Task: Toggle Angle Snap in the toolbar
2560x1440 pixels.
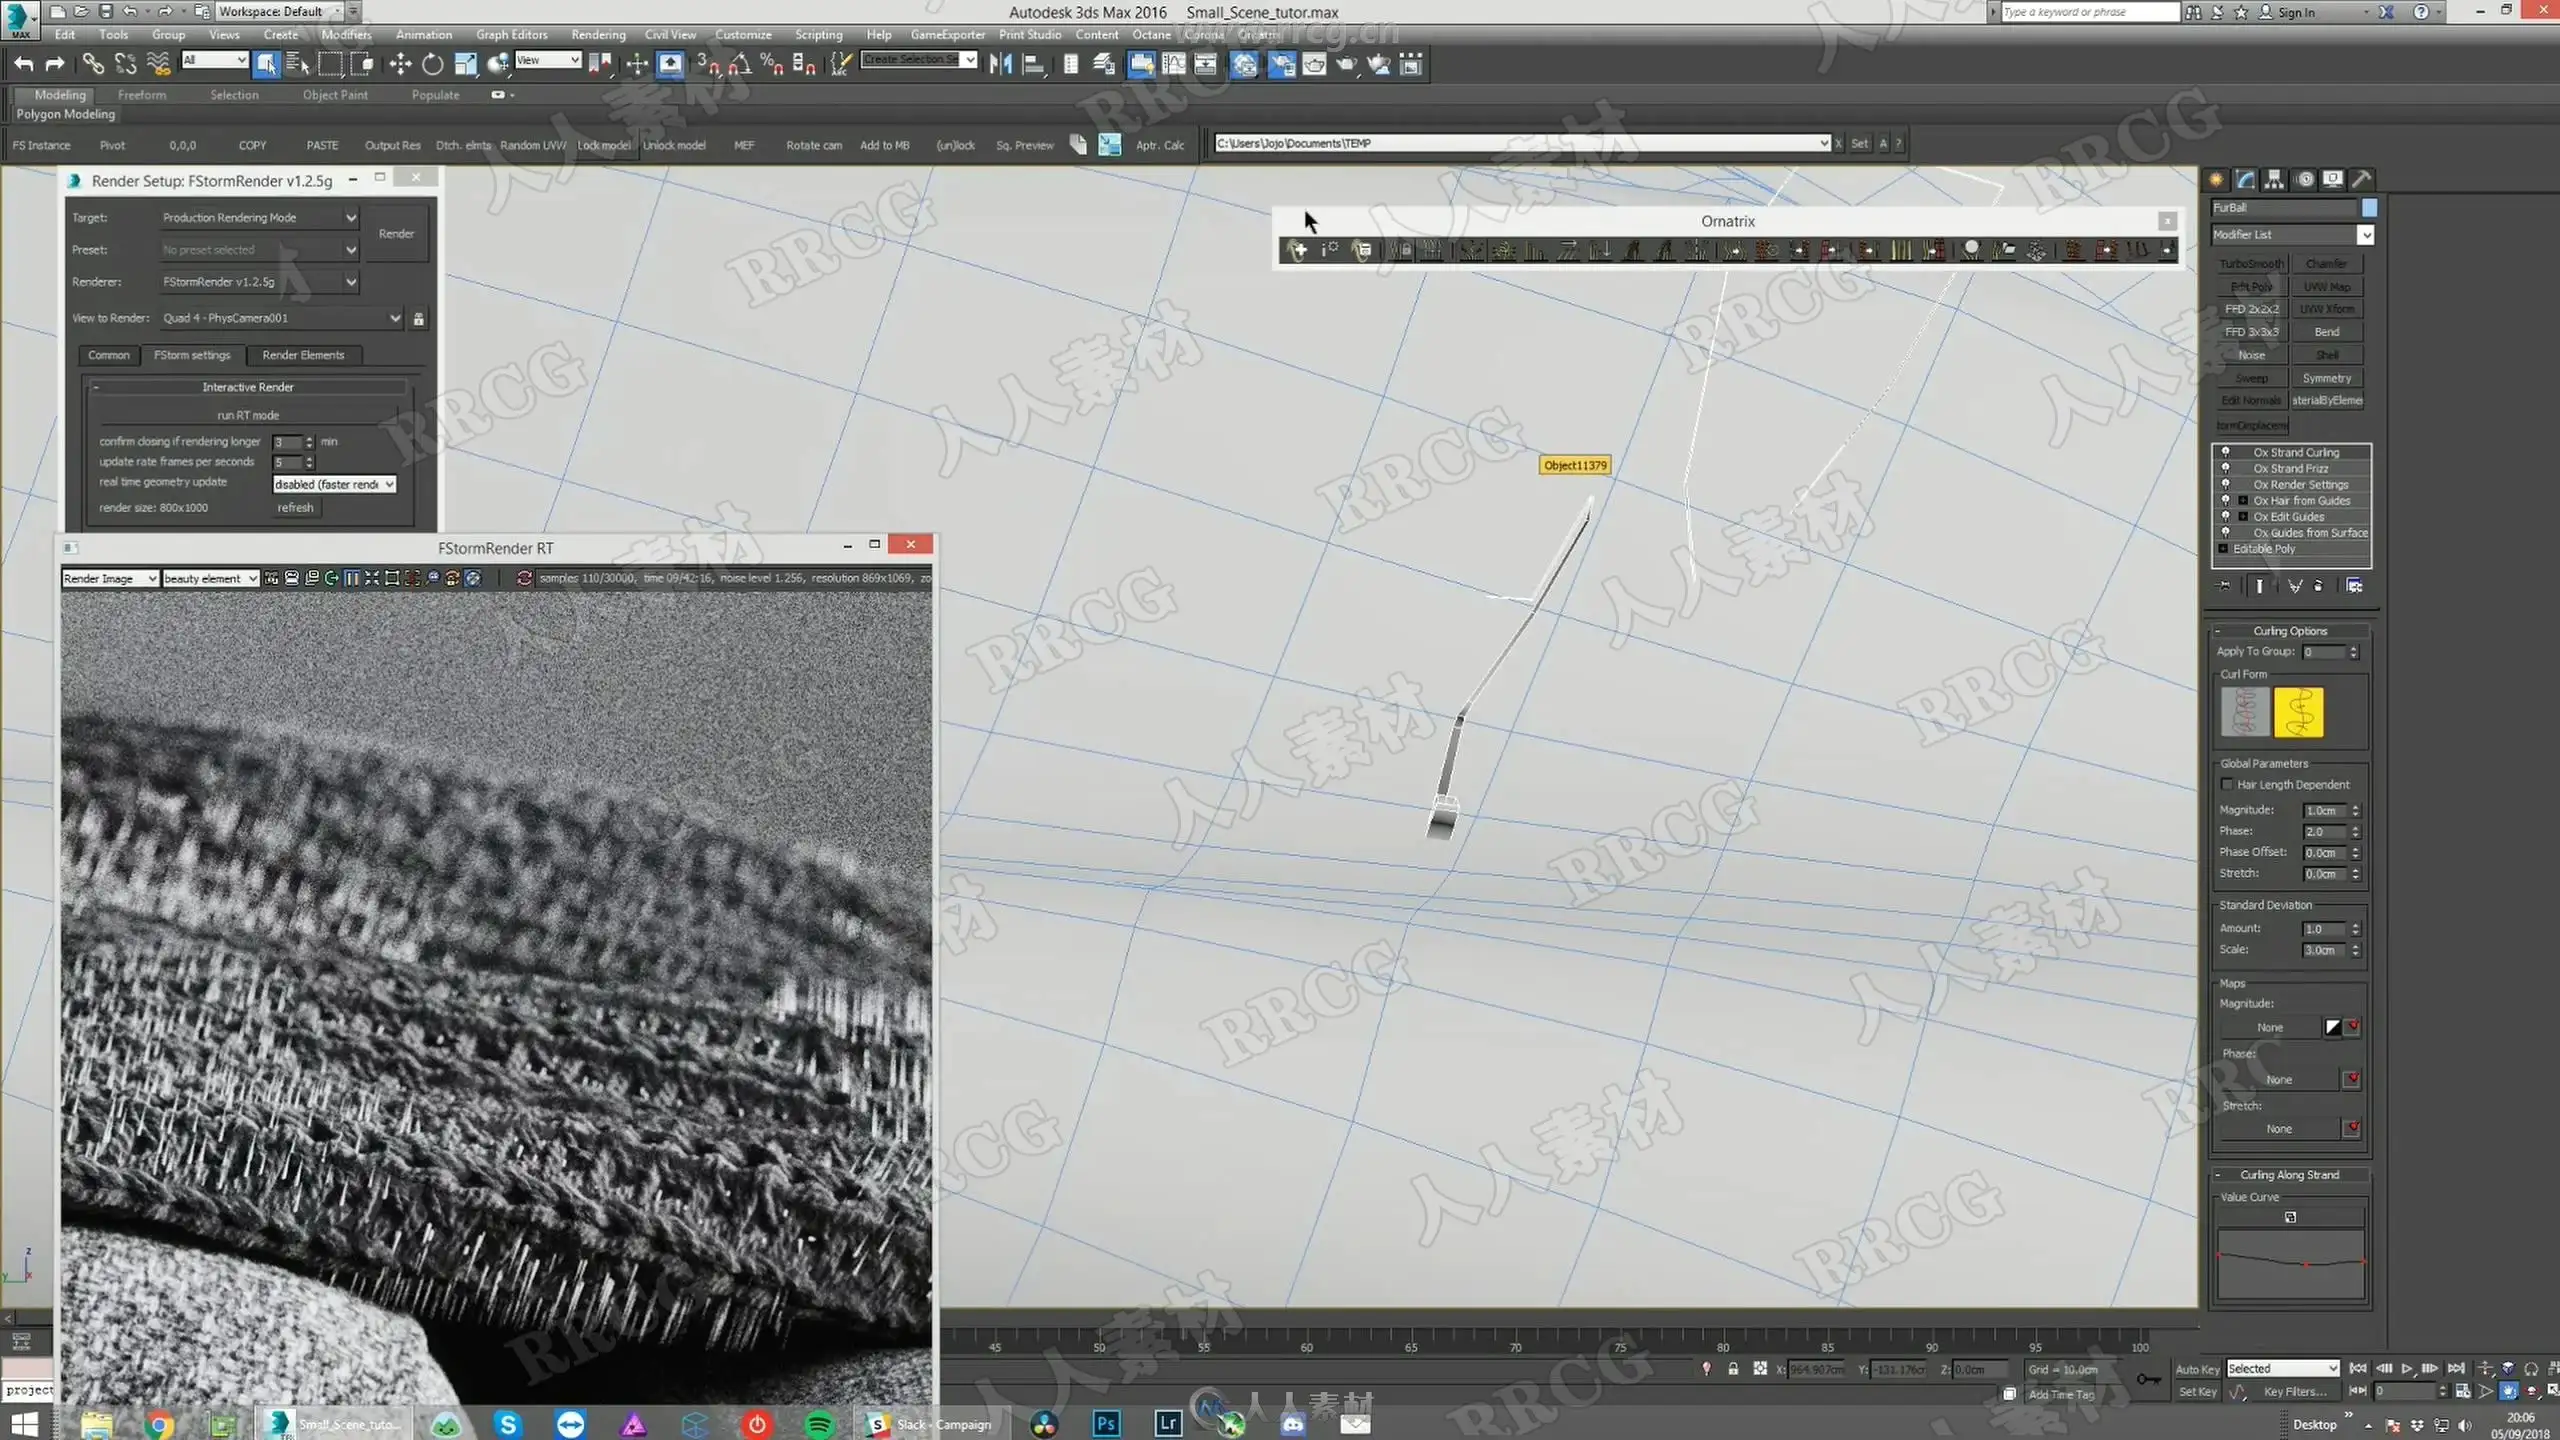Action: point(739,65)
